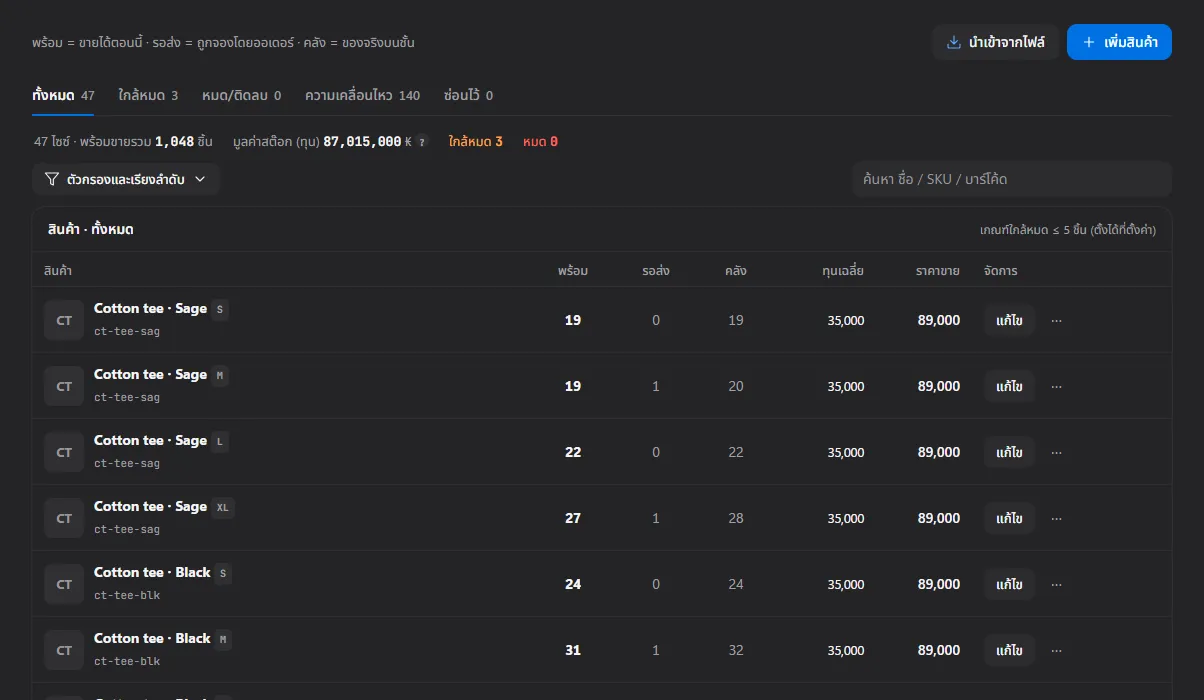The height and width of the screenshot is (700, 1204).
Task: Click the คลัง column header
Action: tap(736, 271)
